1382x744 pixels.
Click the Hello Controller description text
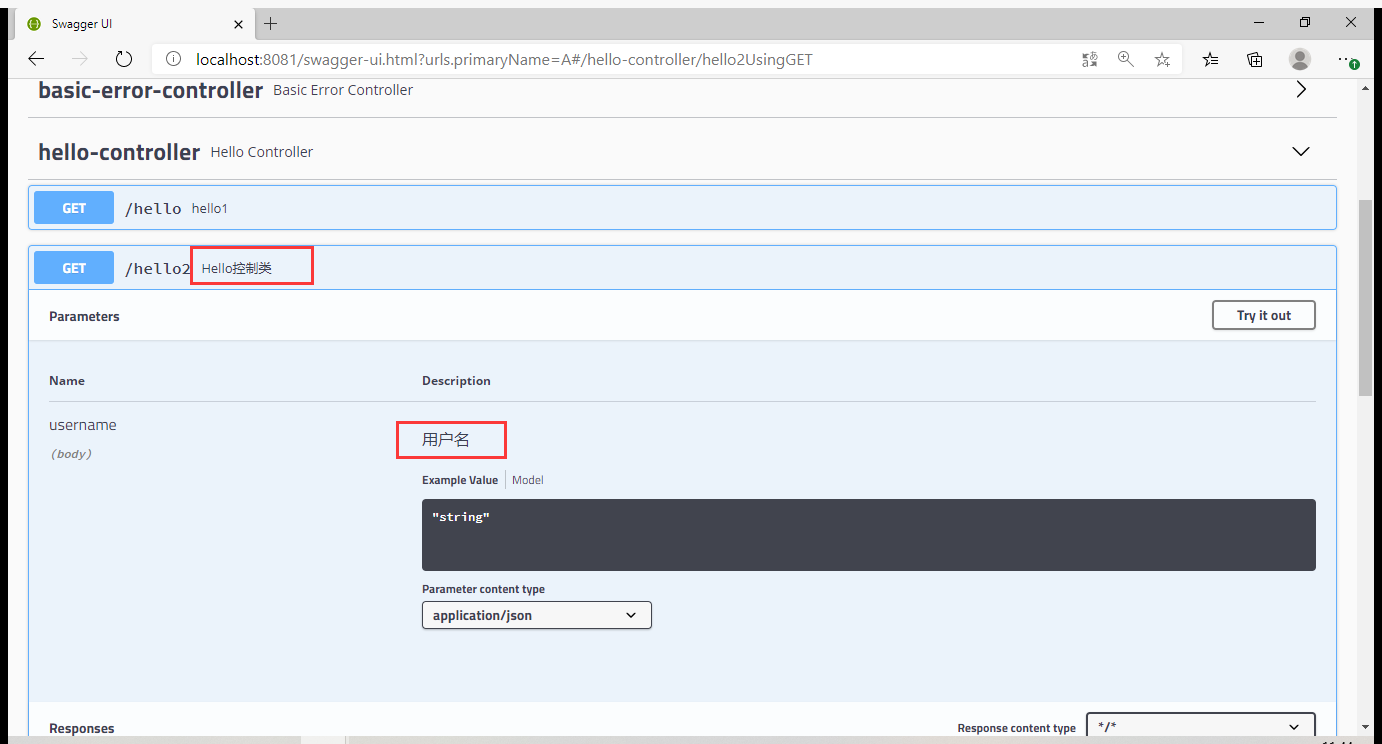262,152
